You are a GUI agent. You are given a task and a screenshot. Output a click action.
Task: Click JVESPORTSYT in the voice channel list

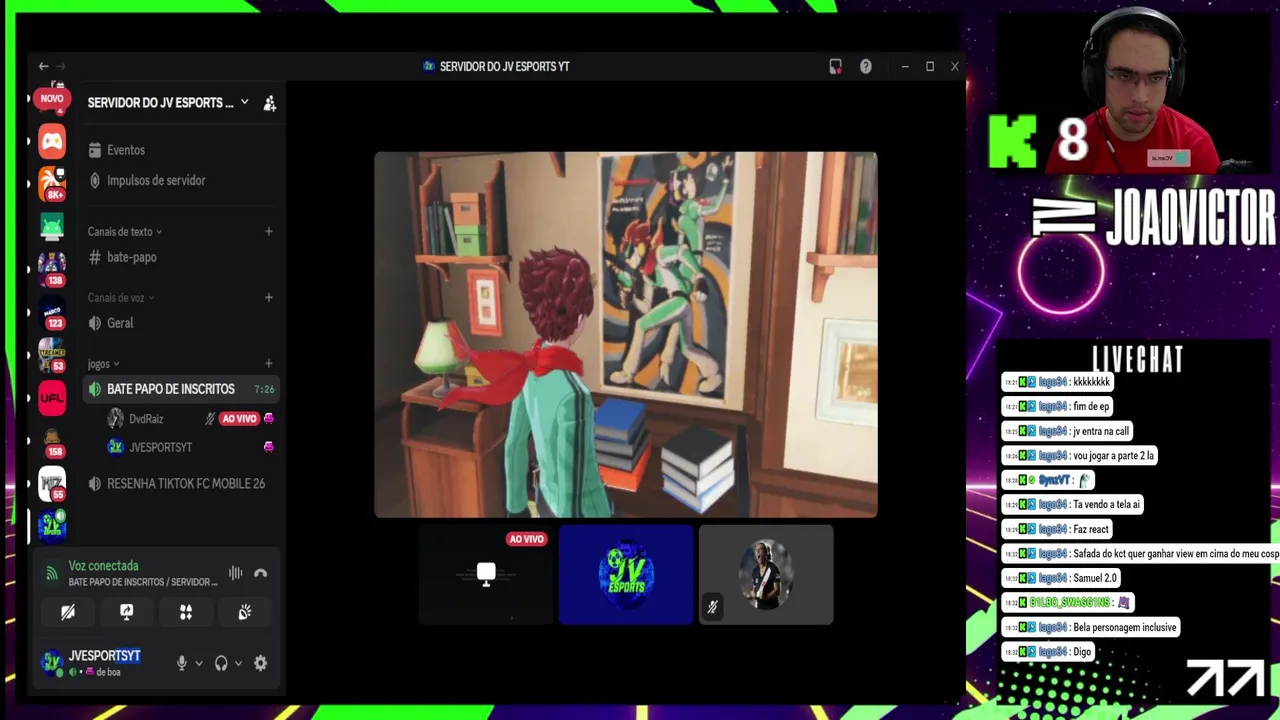[x=160, y=447]
